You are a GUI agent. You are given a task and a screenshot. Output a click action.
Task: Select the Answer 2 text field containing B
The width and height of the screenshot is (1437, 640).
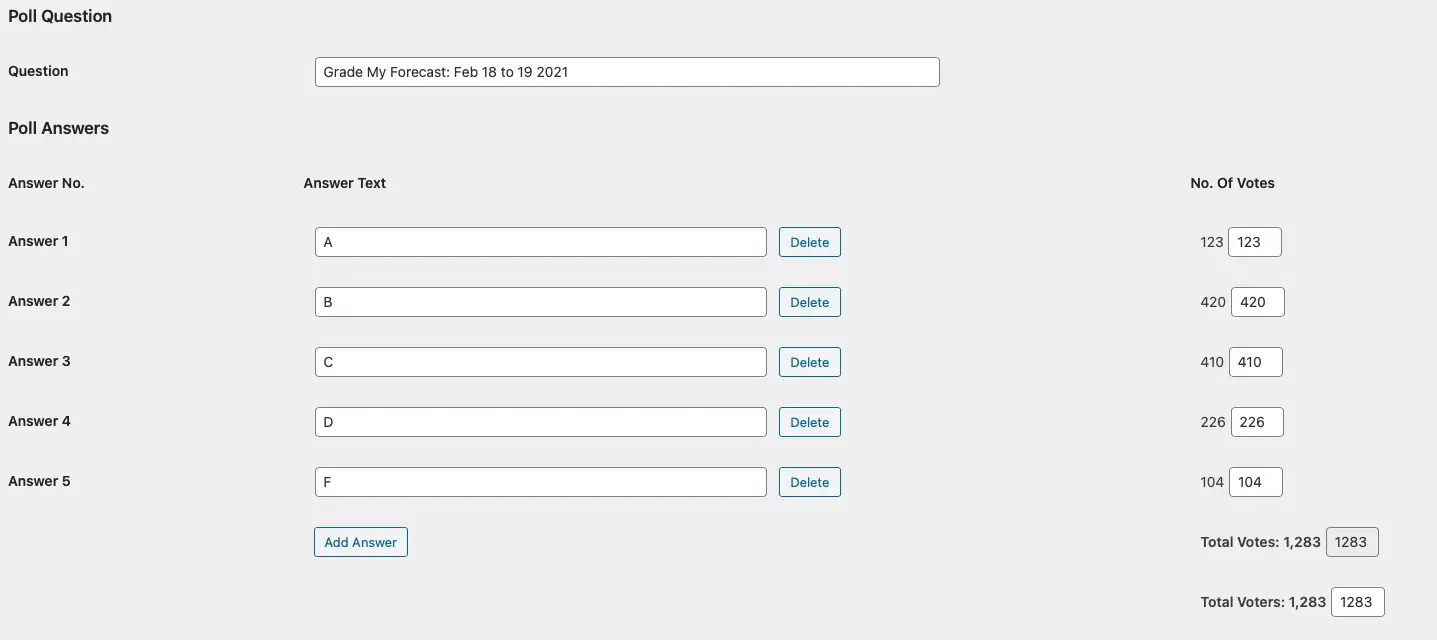click(x=541, y=302)
